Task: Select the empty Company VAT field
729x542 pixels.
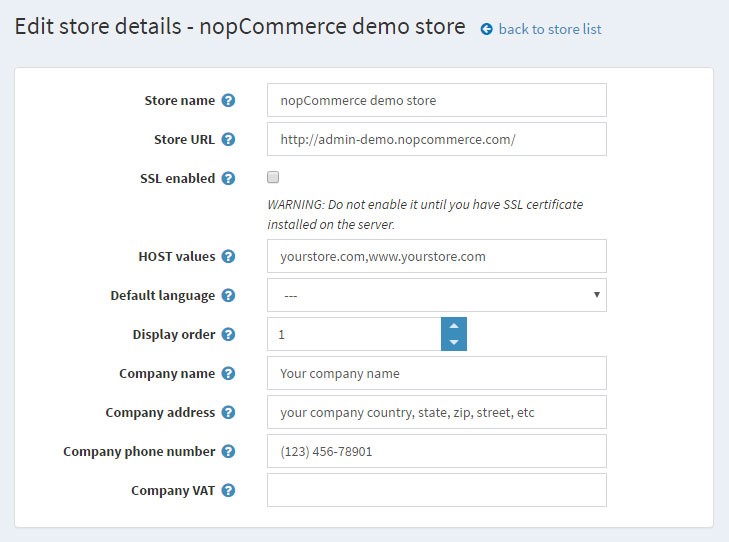Action: [437, 490]
